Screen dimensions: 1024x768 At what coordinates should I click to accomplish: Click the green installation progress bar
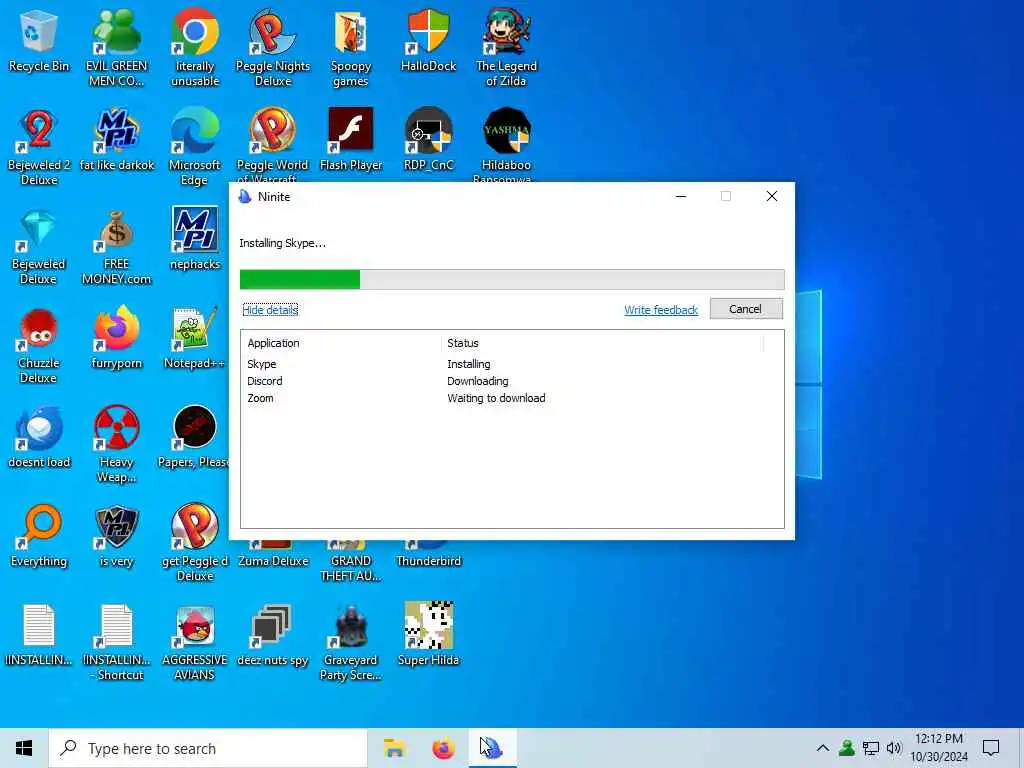(x=299, y=279)
